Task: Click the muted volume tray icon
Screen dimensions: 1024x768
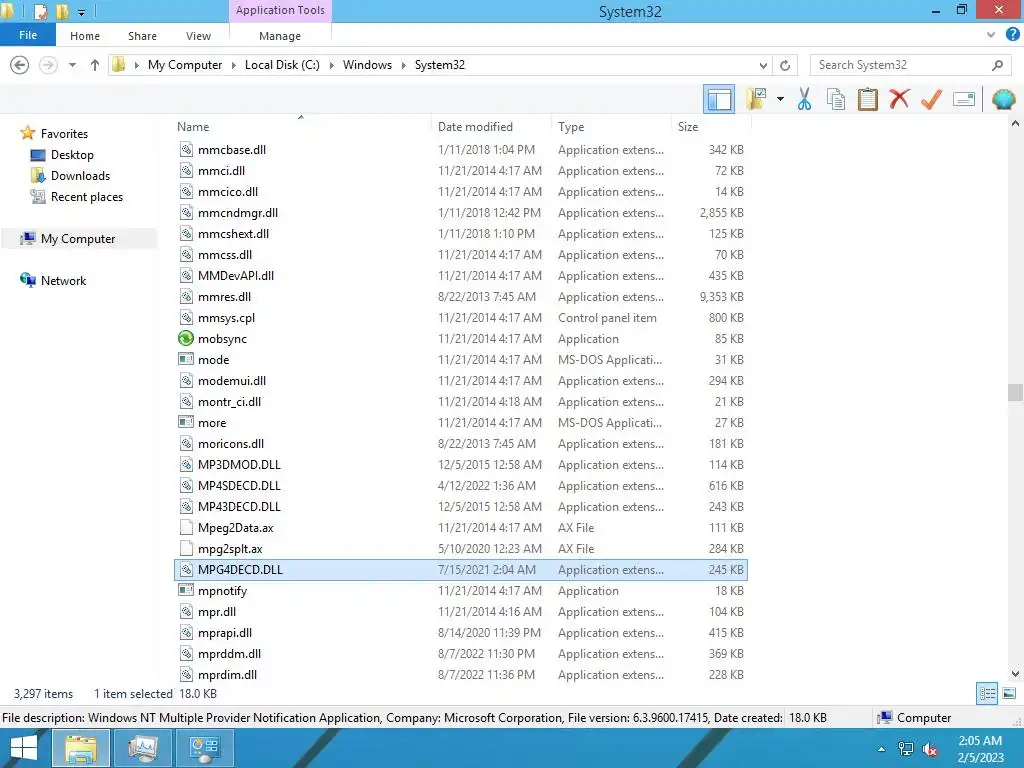Action: (x=929, y=749)
